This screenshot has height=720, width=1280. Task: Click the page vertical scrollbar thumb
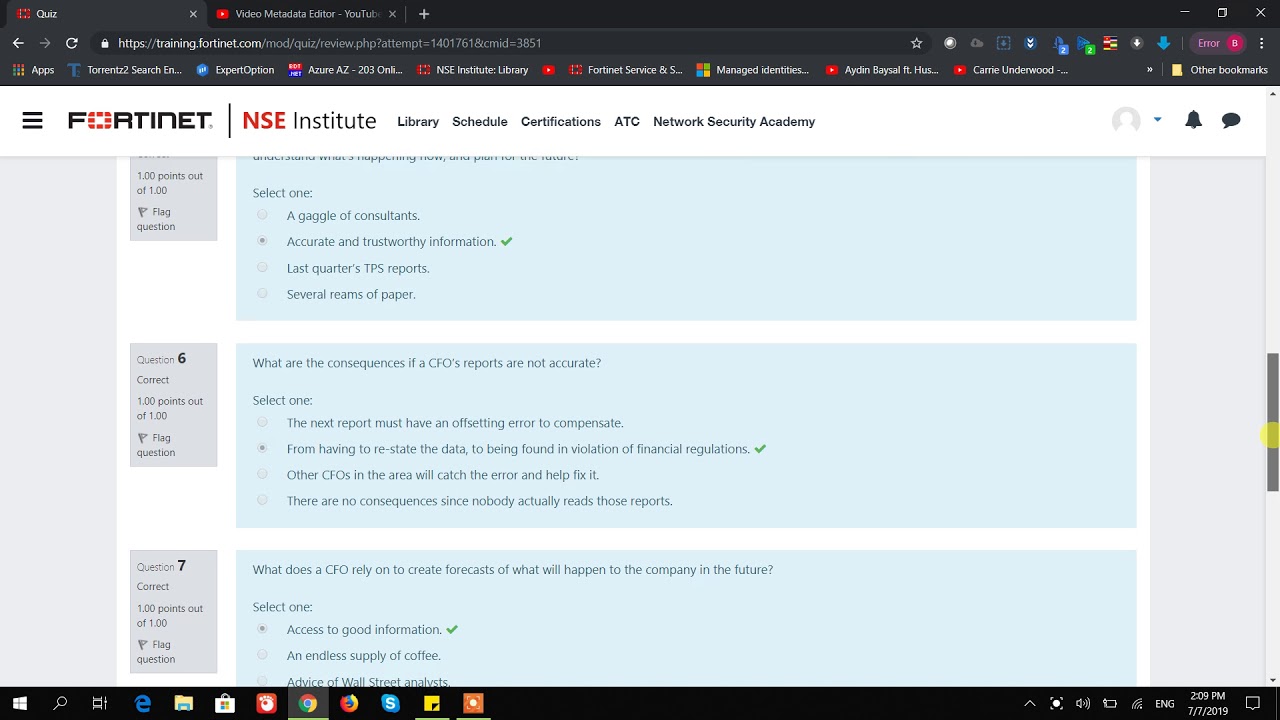point(1272,422)
